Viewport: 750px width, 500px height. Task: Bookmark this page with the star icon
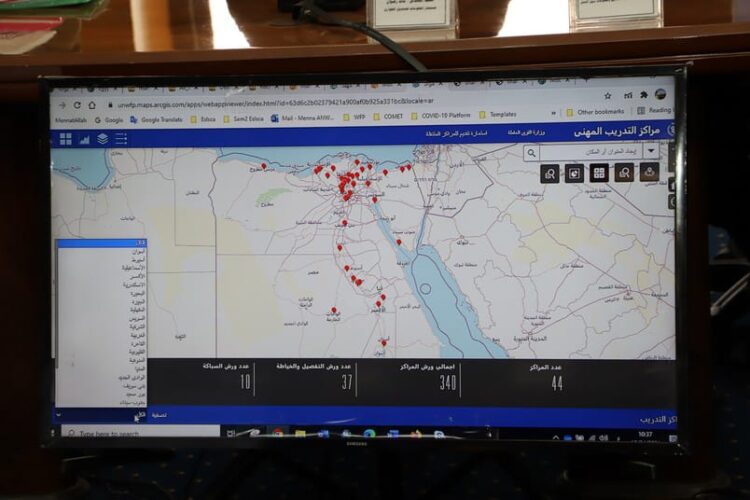(x=608, y=95)
